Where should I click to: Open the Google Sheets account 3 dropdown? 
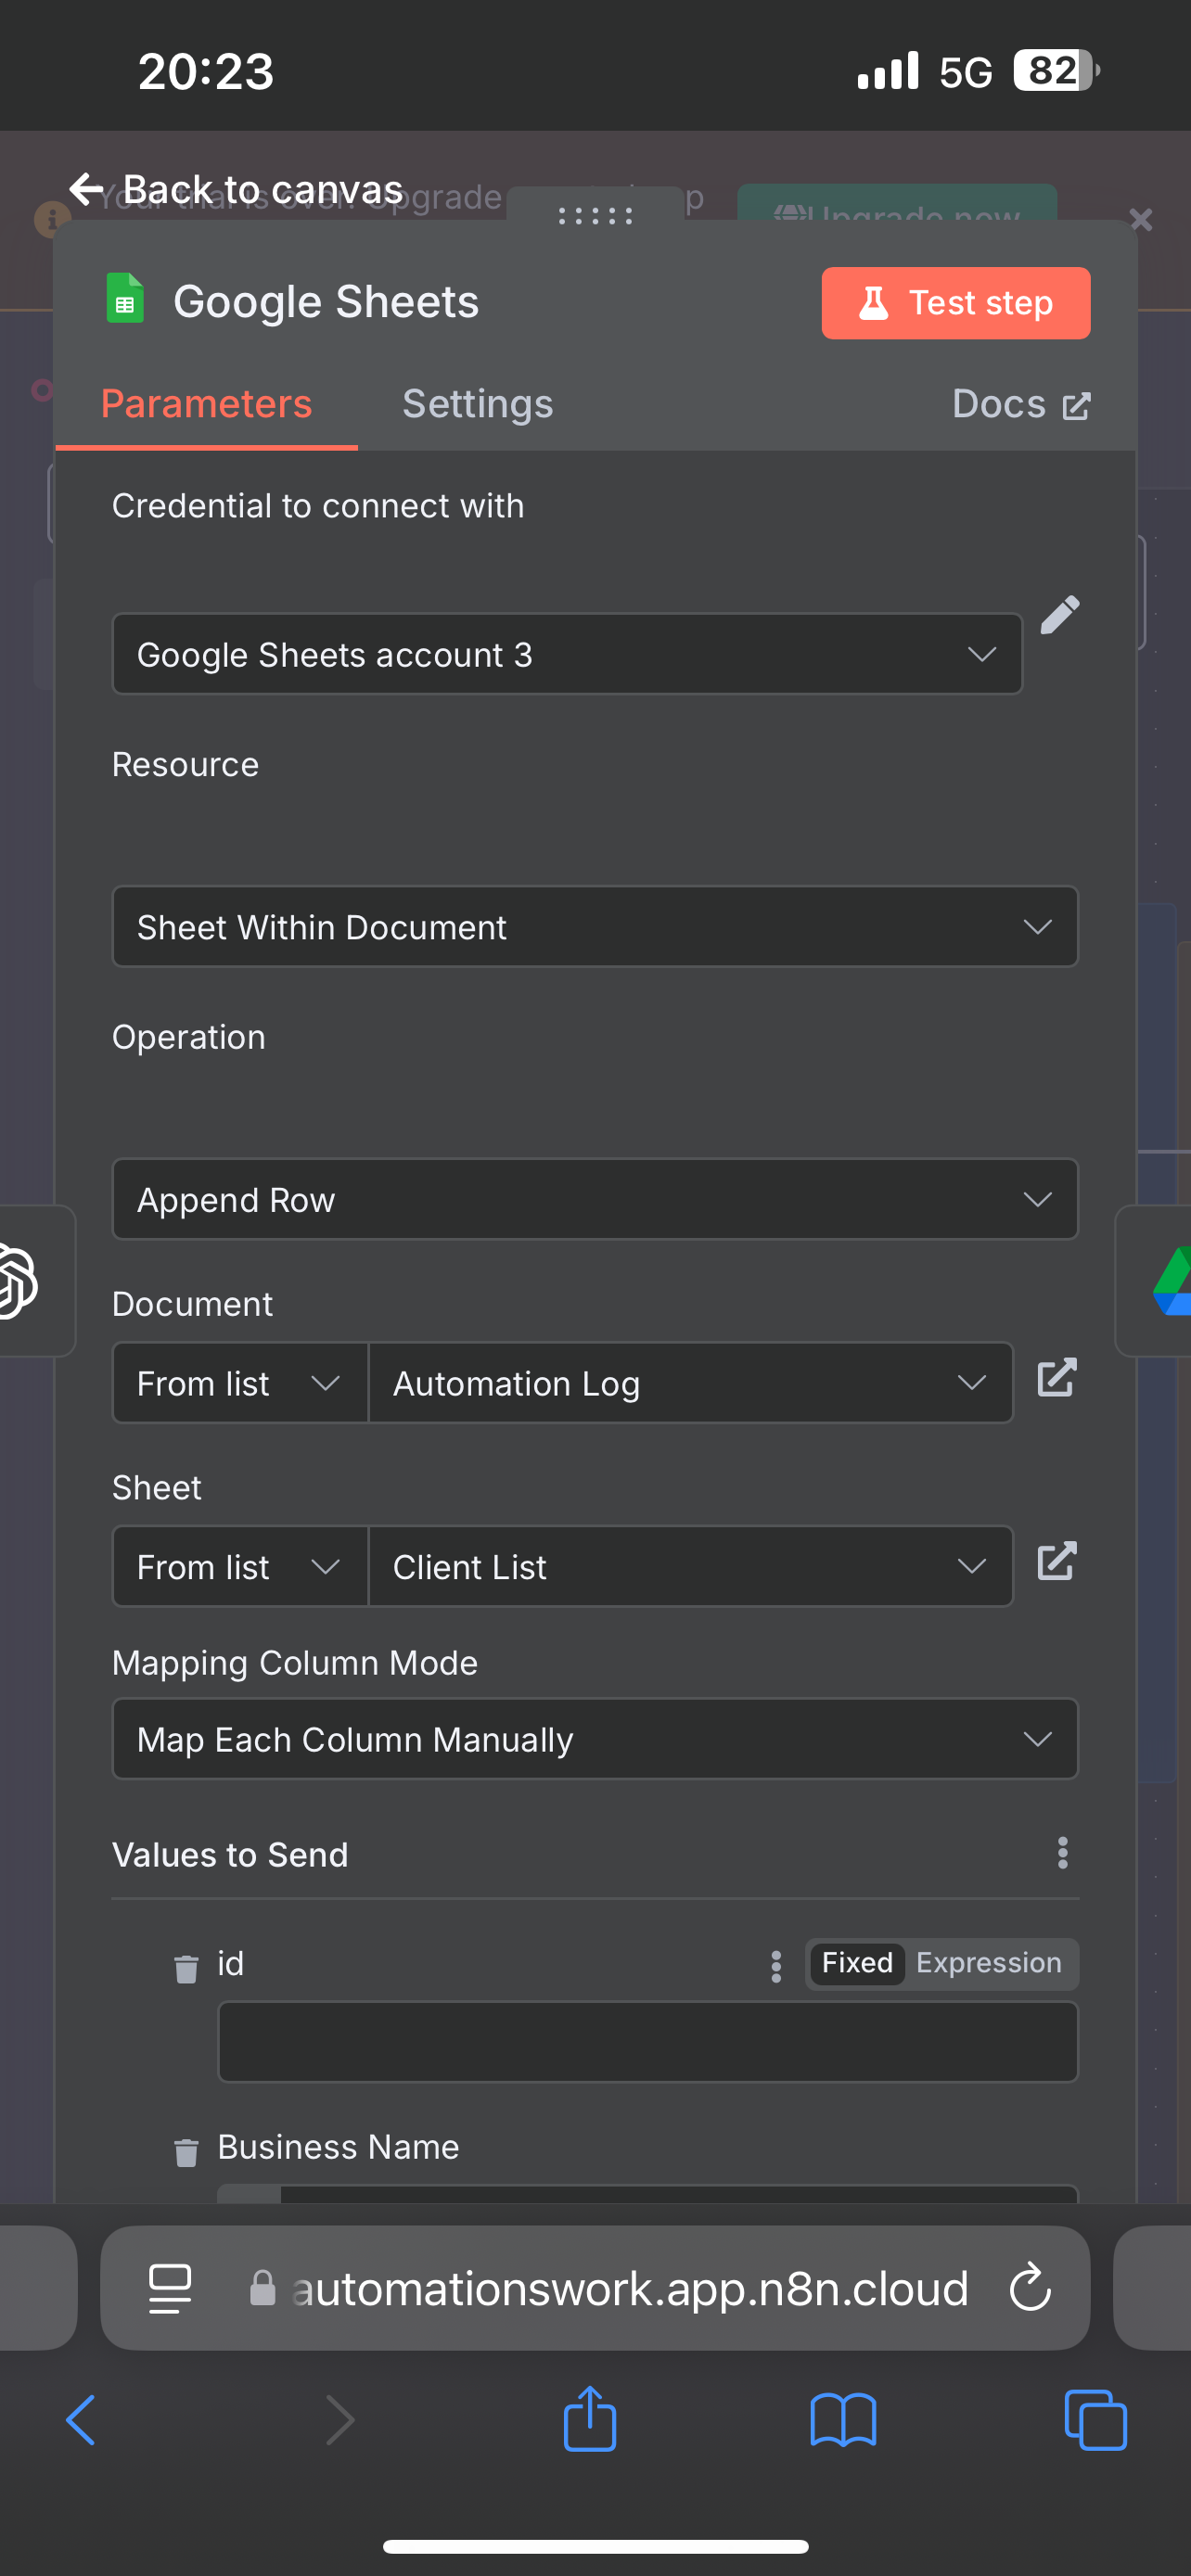coord(567,654)
